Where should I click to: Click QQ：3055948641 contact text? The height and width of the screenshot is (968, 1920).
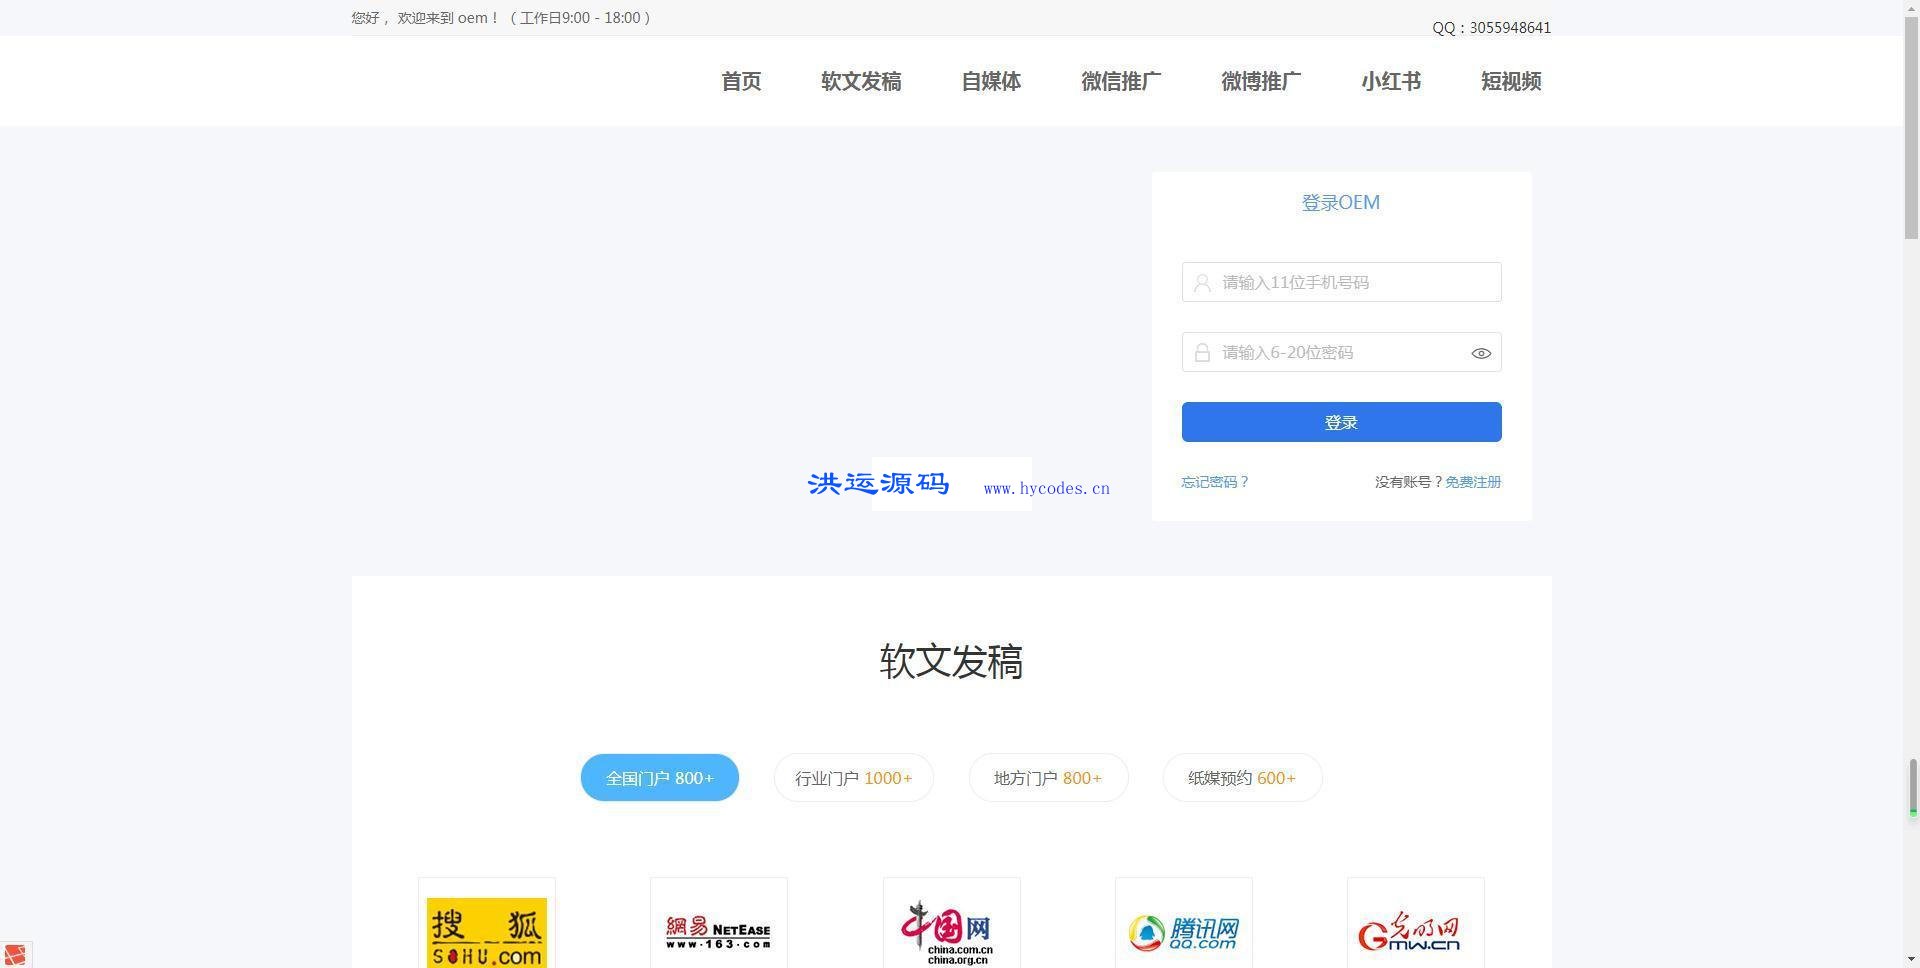pyautogui.click(x=1491, y=28)
